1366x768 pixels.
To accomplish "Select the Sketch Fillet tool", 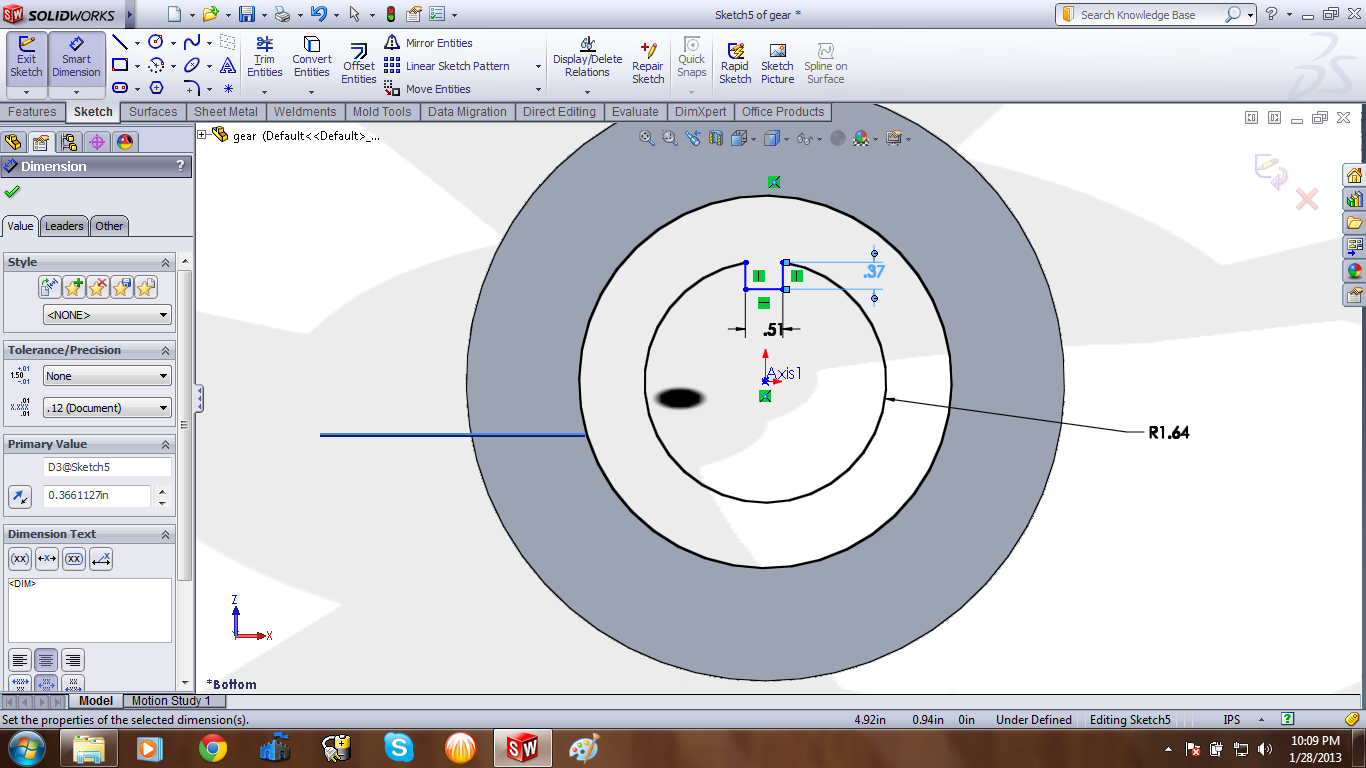I will pos(192,88).
